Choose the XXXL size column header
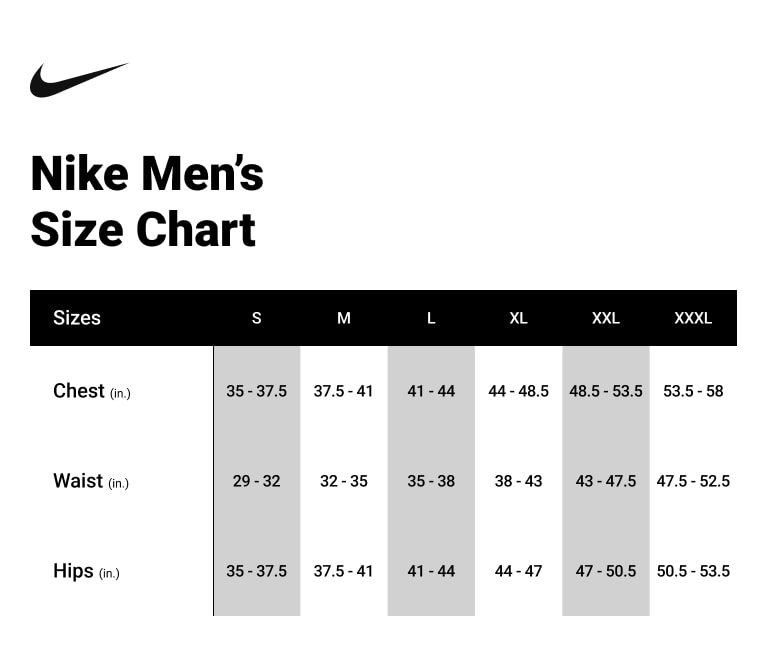The width and height of the screenshot is (767, 646). click(x=693, y=318)
